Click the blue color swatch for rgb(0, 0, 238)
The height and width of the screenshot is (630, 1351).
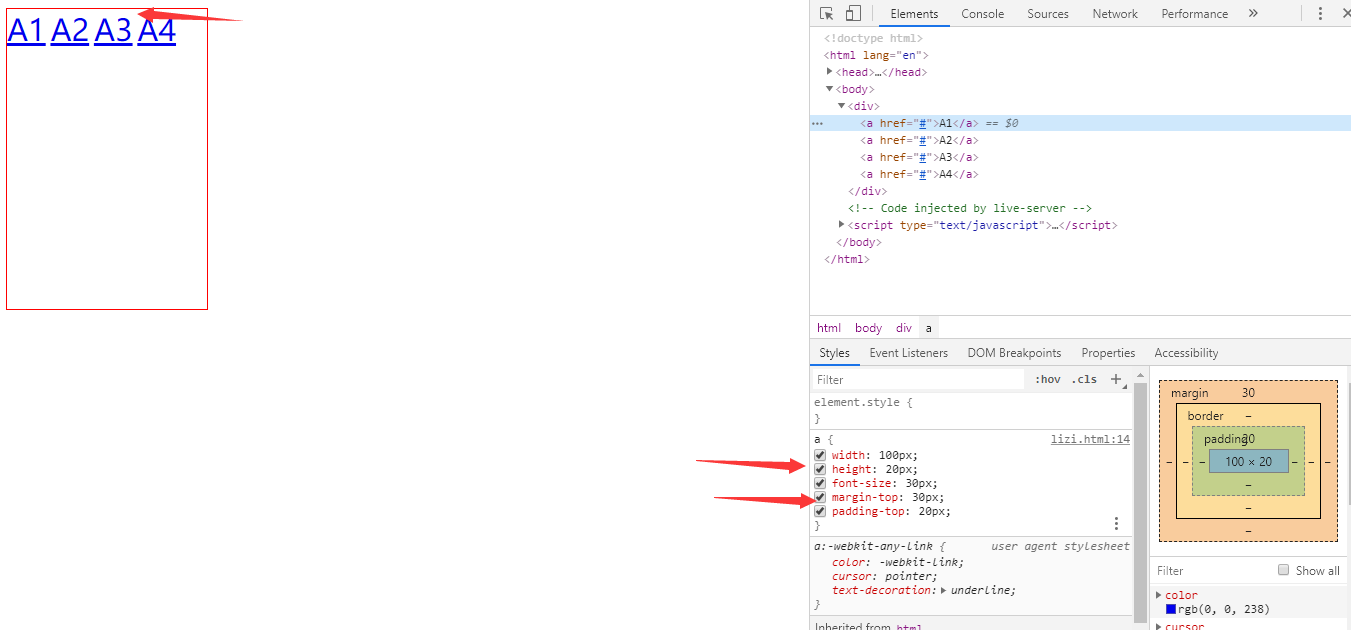tap(1171, 609)
